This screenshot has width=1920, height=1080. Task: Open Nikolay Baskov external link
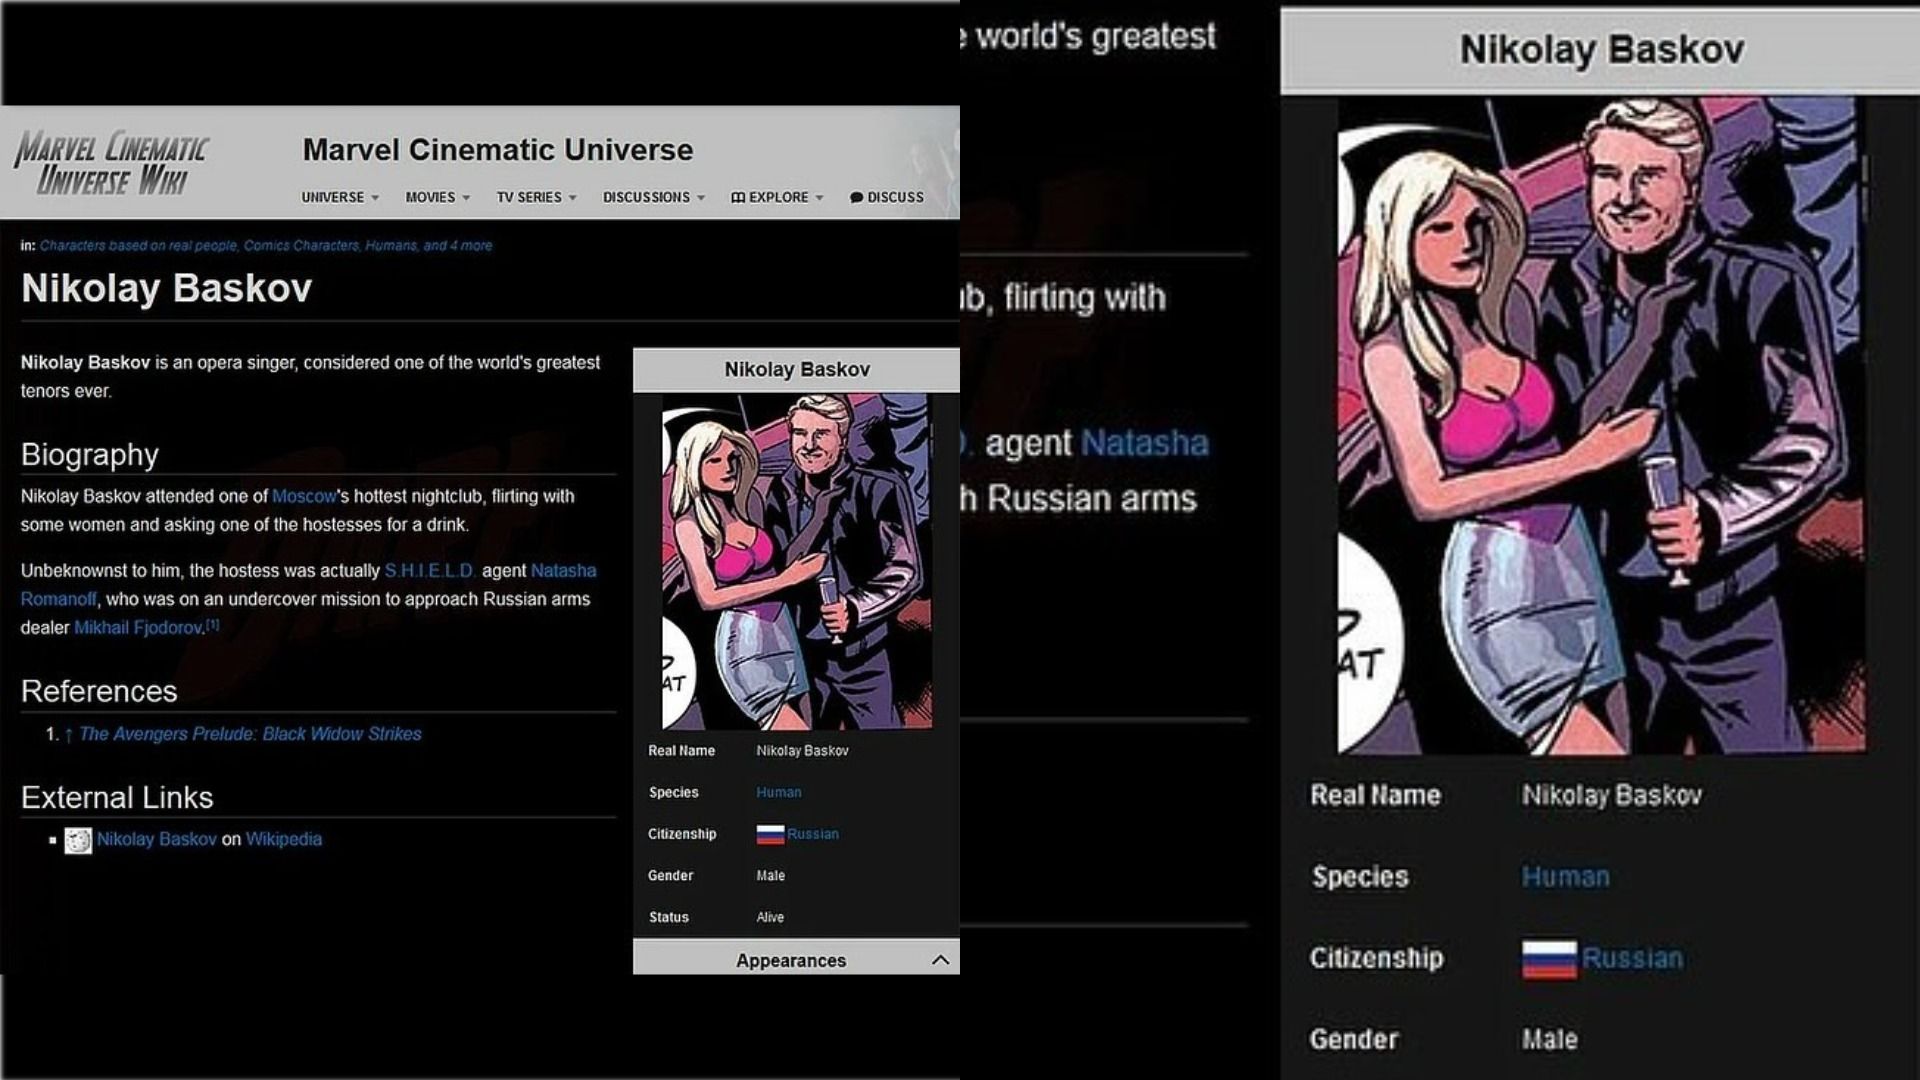(x=157, y=839)
